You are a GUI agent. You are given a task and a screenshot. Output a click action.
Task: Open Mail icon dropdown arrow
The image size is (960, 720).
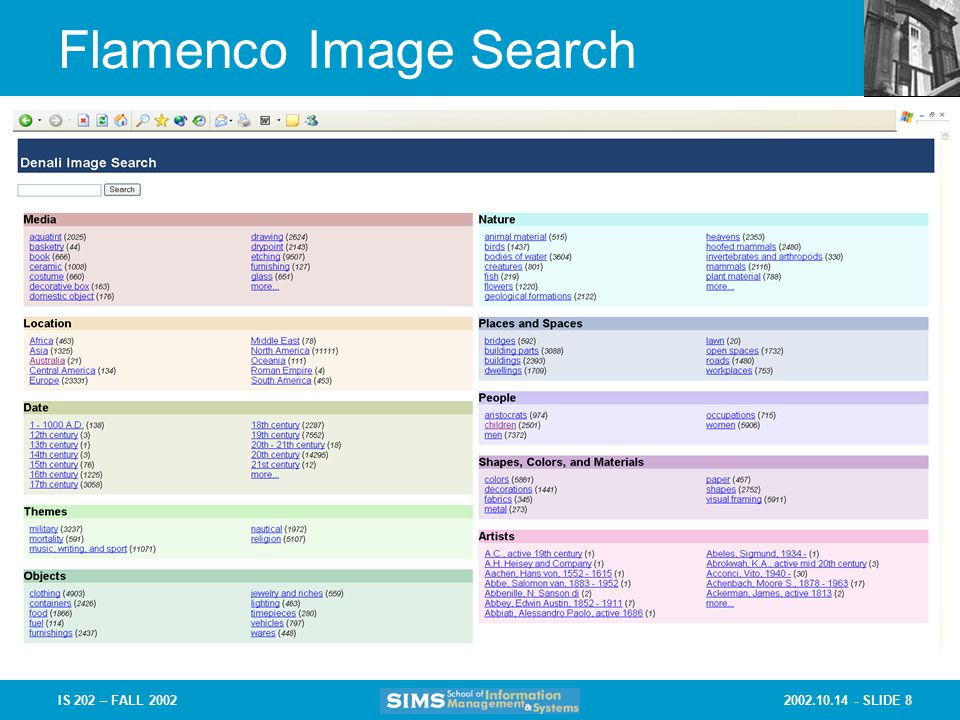tap(231, 121)
